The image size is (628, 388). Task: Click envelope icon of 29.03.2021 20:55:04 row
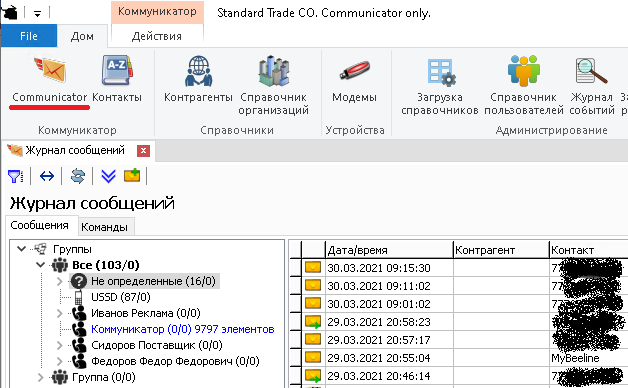(313, 357)
